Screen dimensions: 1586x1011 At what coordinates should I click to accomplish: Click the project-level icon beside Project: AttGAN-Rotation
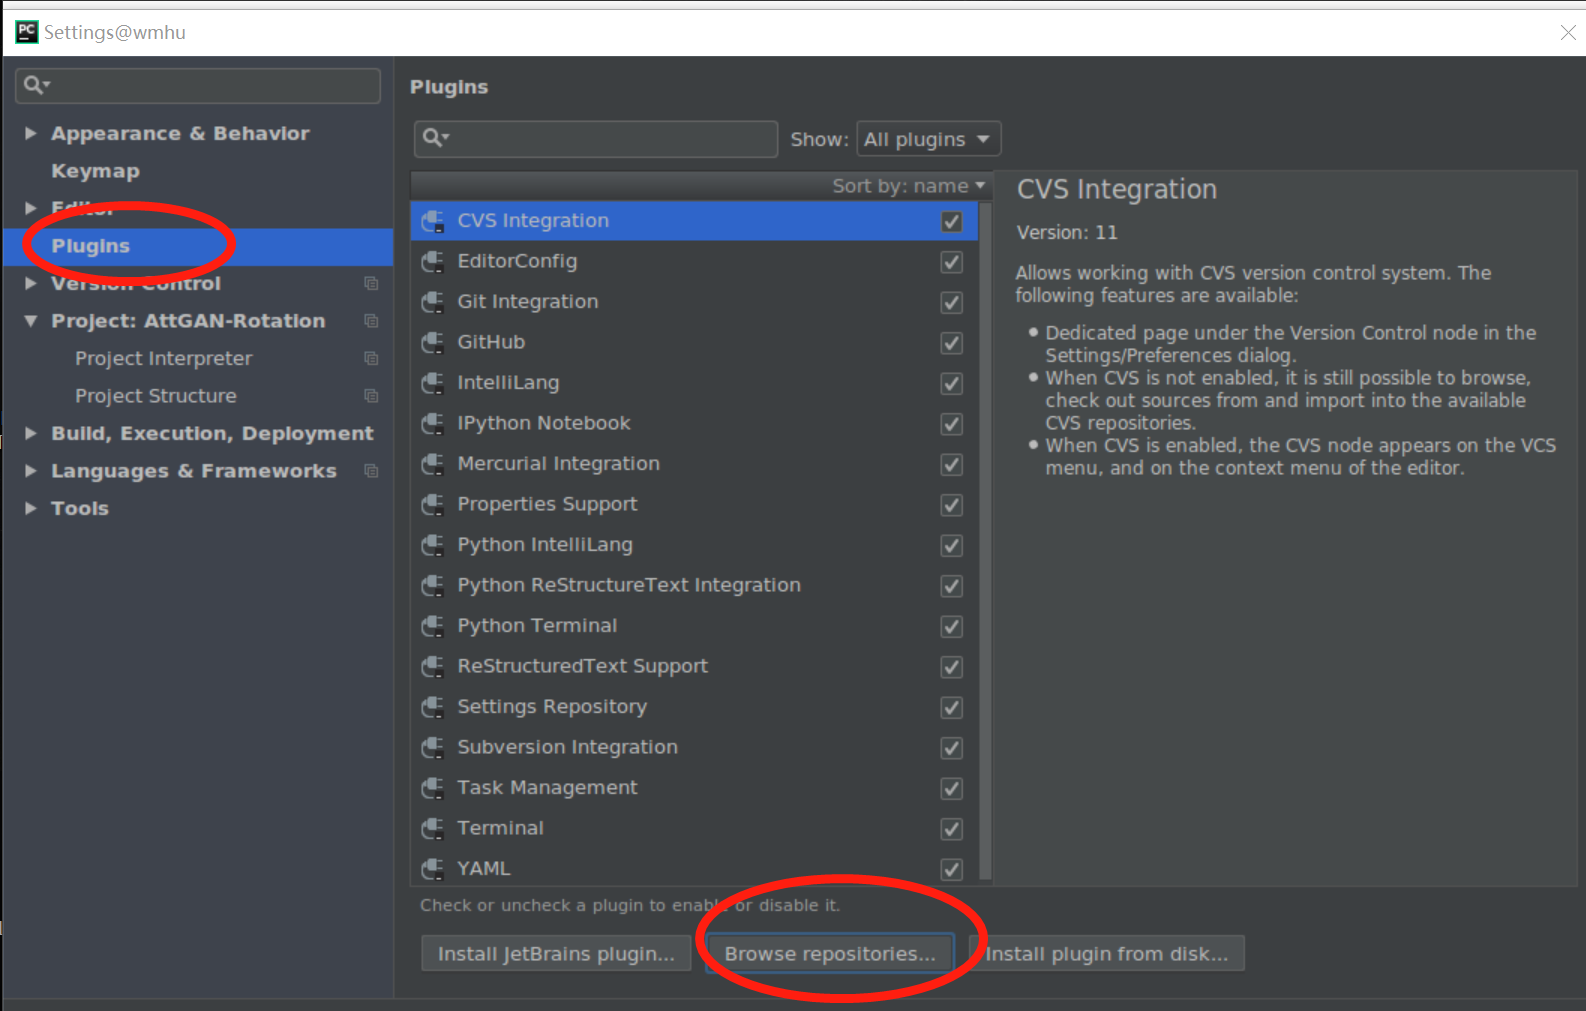[x=371, y=321]
